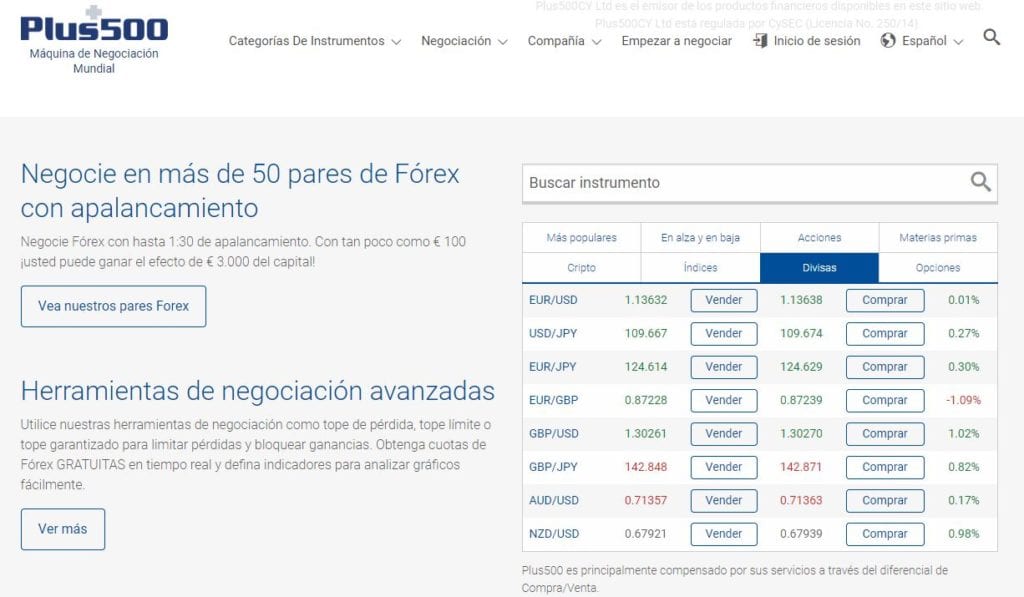
Task: Click the GBP/USD change 1.02%
Action: [963, 434]
